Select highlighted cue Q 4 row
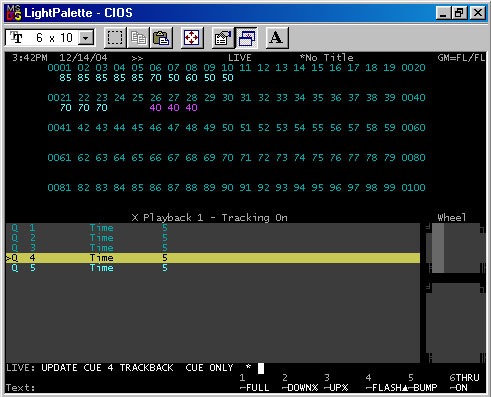This screenshot has height=397, width=491. (x=213, y=258)
